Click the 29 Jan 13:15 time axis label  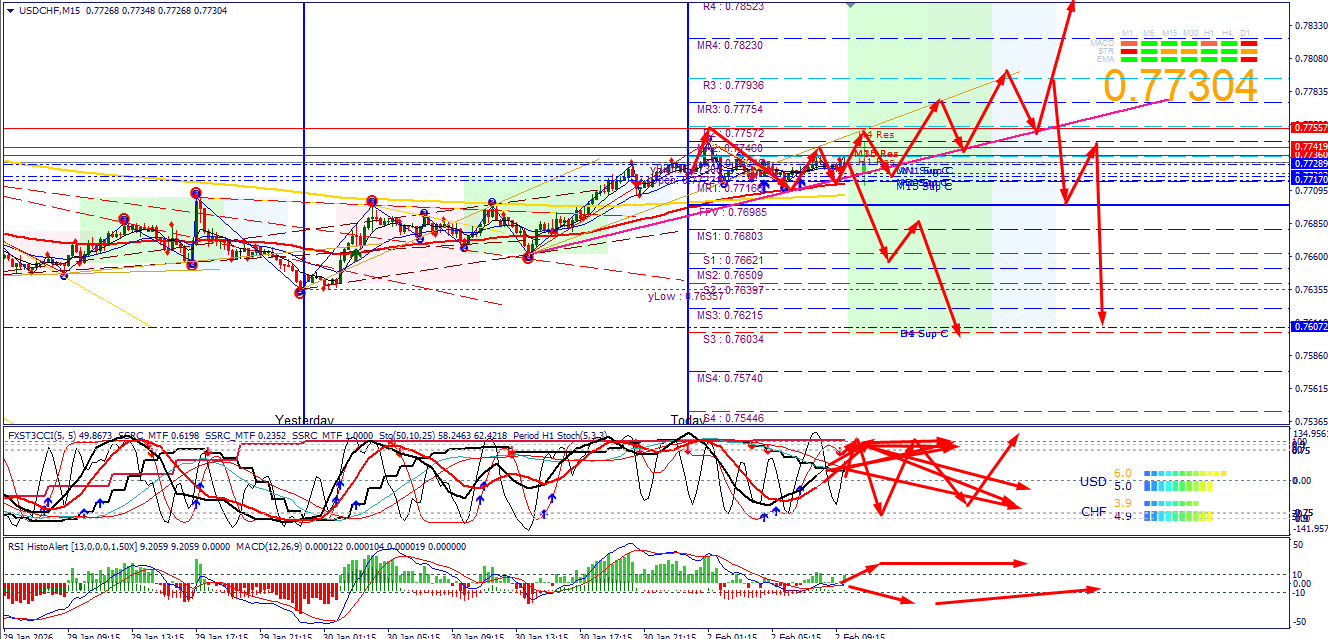point(157,634)
